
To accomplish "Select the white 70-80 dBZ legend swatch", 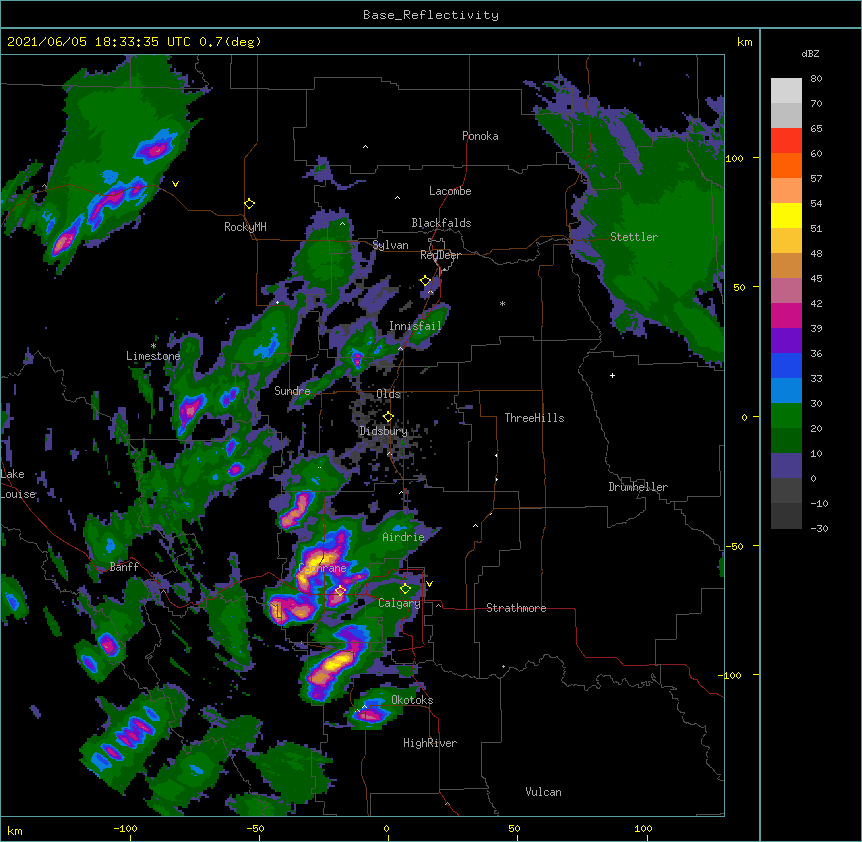I will coord(786,91).
